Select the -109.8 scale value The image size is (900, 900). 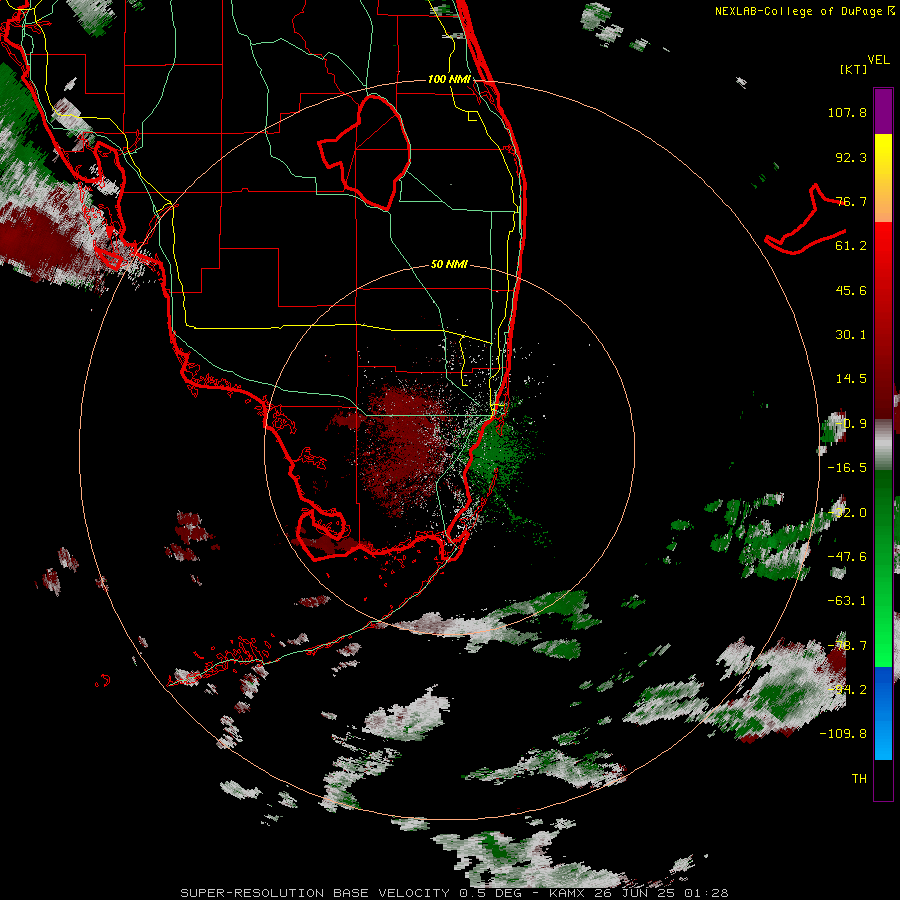(x=843, y=734)
